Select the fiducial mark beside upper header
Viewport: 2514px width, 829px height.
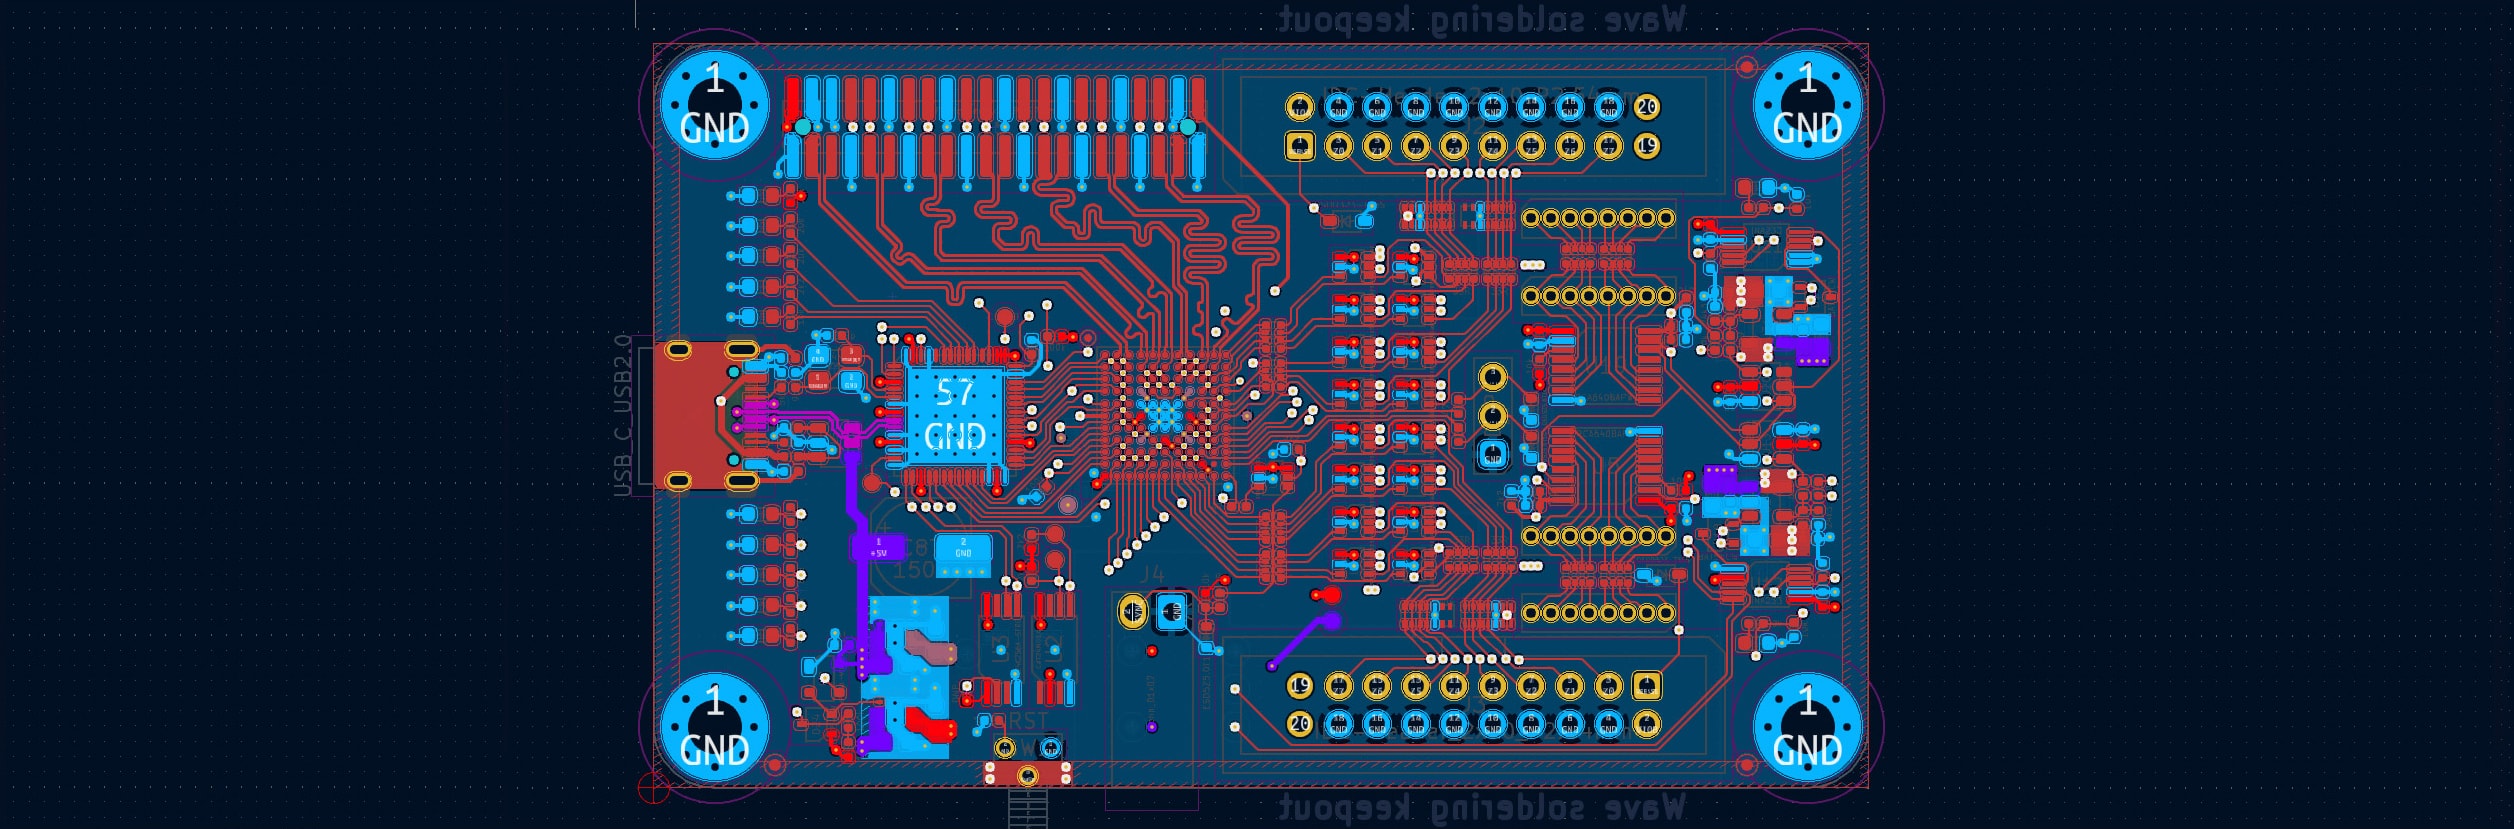pos(1746,67)
